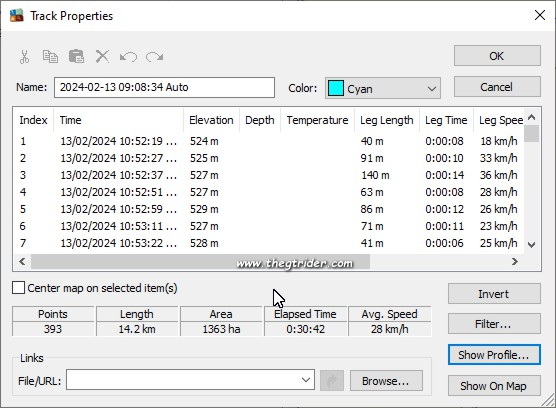Sort by the Elevation column header
Image resolution: width=556 pixels, height=408 pixels.
tap(211, 120)
